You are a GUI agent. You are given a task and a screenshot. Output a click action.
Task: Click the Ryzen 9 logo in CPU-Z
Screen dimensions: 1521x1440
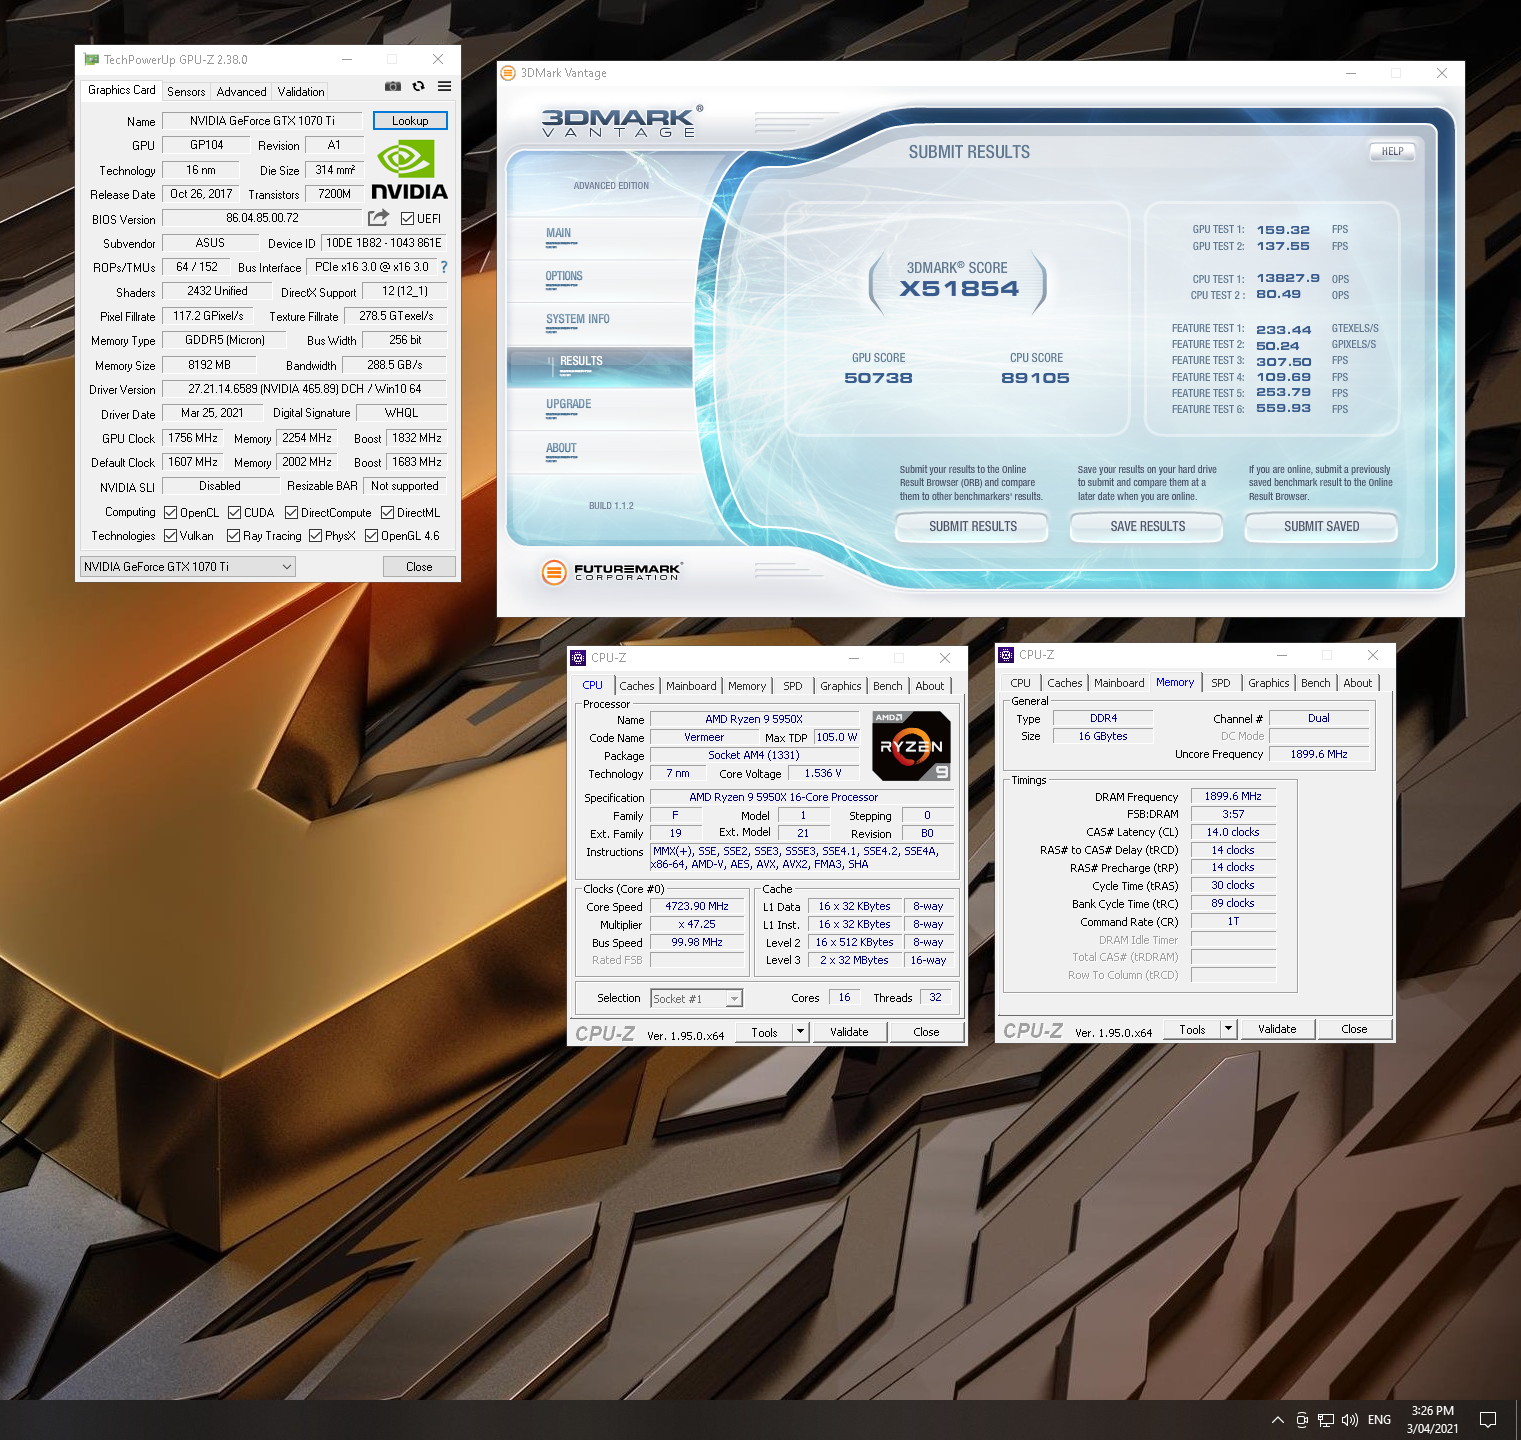pyautogui.click(x=911, y=746)
